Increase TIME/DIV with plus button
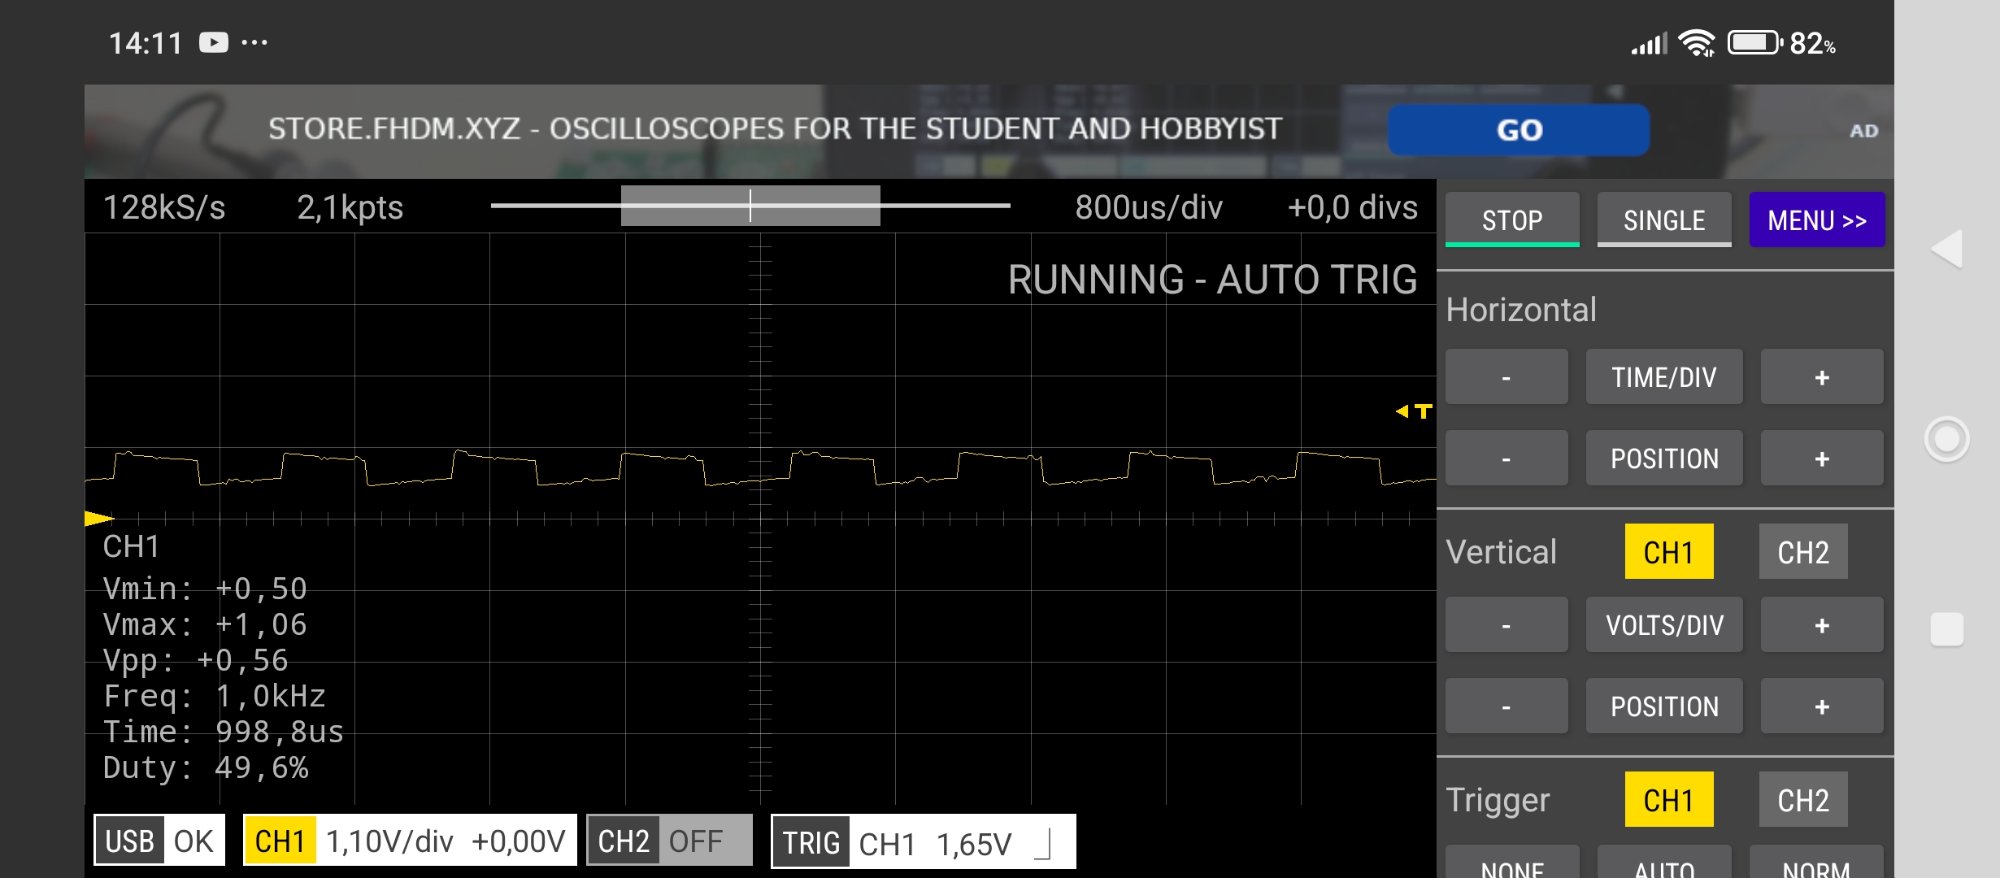 pyautogui.click(x=1821, y=377)
